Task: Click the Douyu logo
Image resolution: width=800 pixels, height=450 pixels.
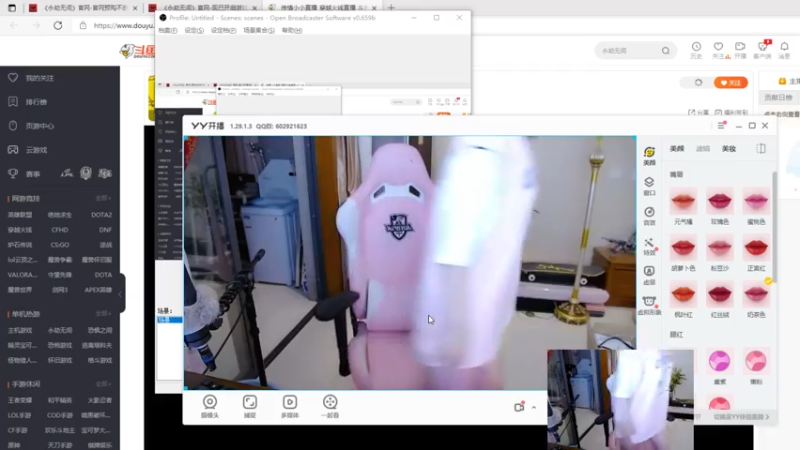Action: click(137, 51)
